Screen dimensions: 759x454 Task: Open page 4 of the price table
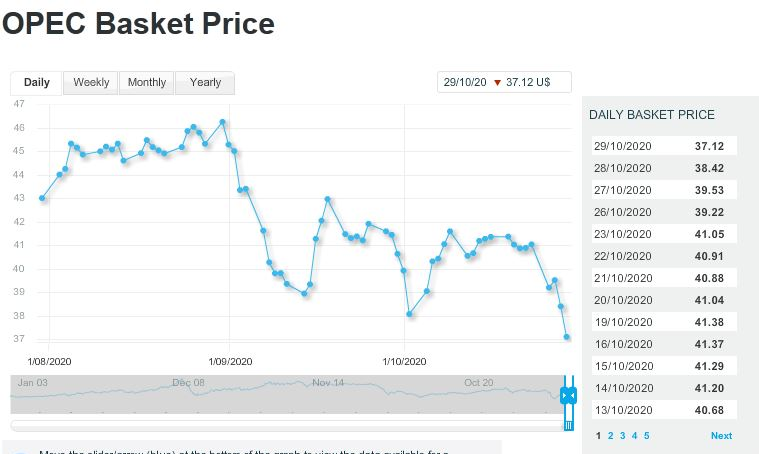(634, 436)
